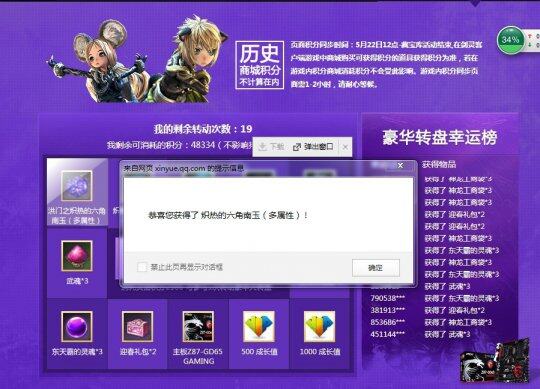Click the 确定 button in the dialog
Image resolution: width=540 pixels, height=389 pixels.
[376, 267]
